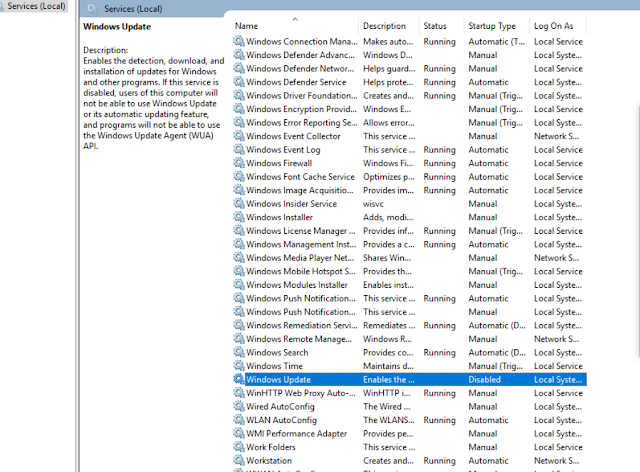Click the gear icon beside Windows Time
Image resolution: width=640 pixels, height=472 pixels.
click(x=239, y=365)
